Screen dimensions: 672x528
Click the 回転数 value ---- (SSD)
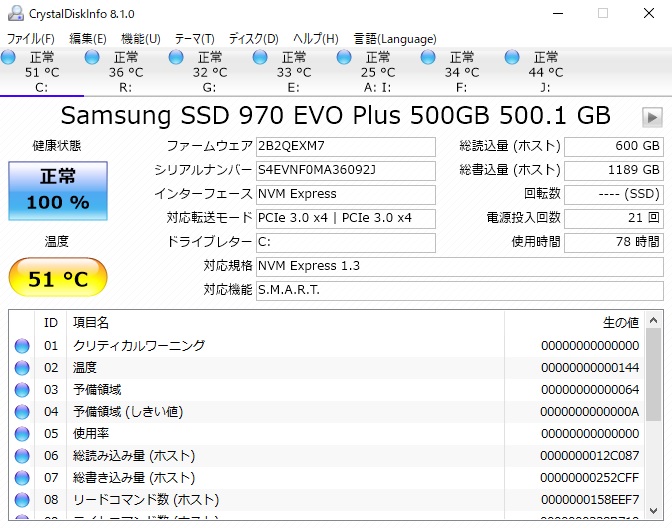(614, 195)
